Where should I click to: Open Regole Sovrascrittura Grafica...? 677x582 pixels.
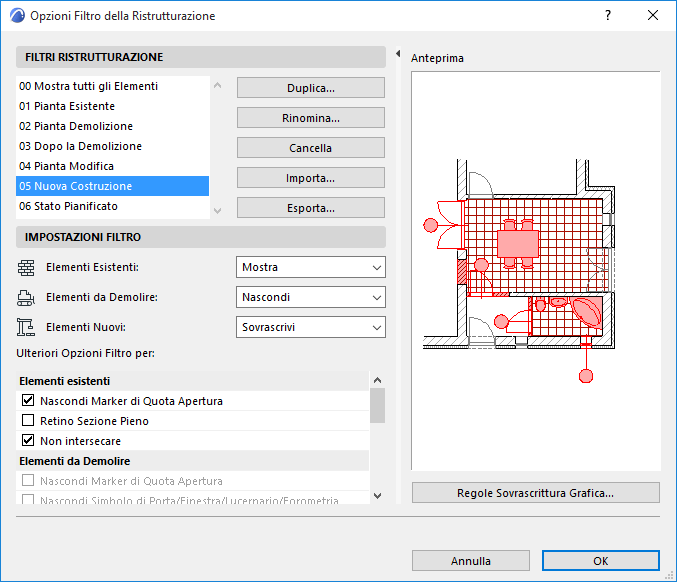point(536,493)
